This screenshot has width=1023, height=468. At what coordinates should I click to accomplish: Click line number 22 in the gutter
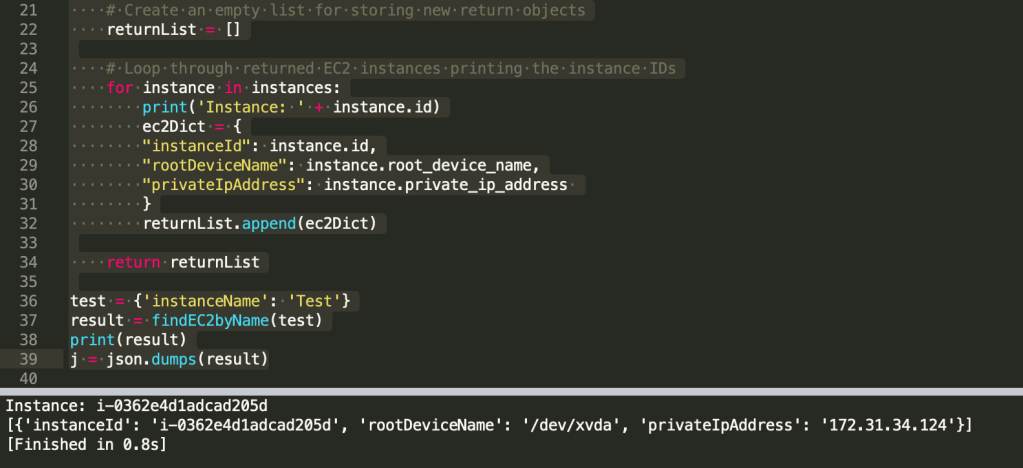(28, 29)
